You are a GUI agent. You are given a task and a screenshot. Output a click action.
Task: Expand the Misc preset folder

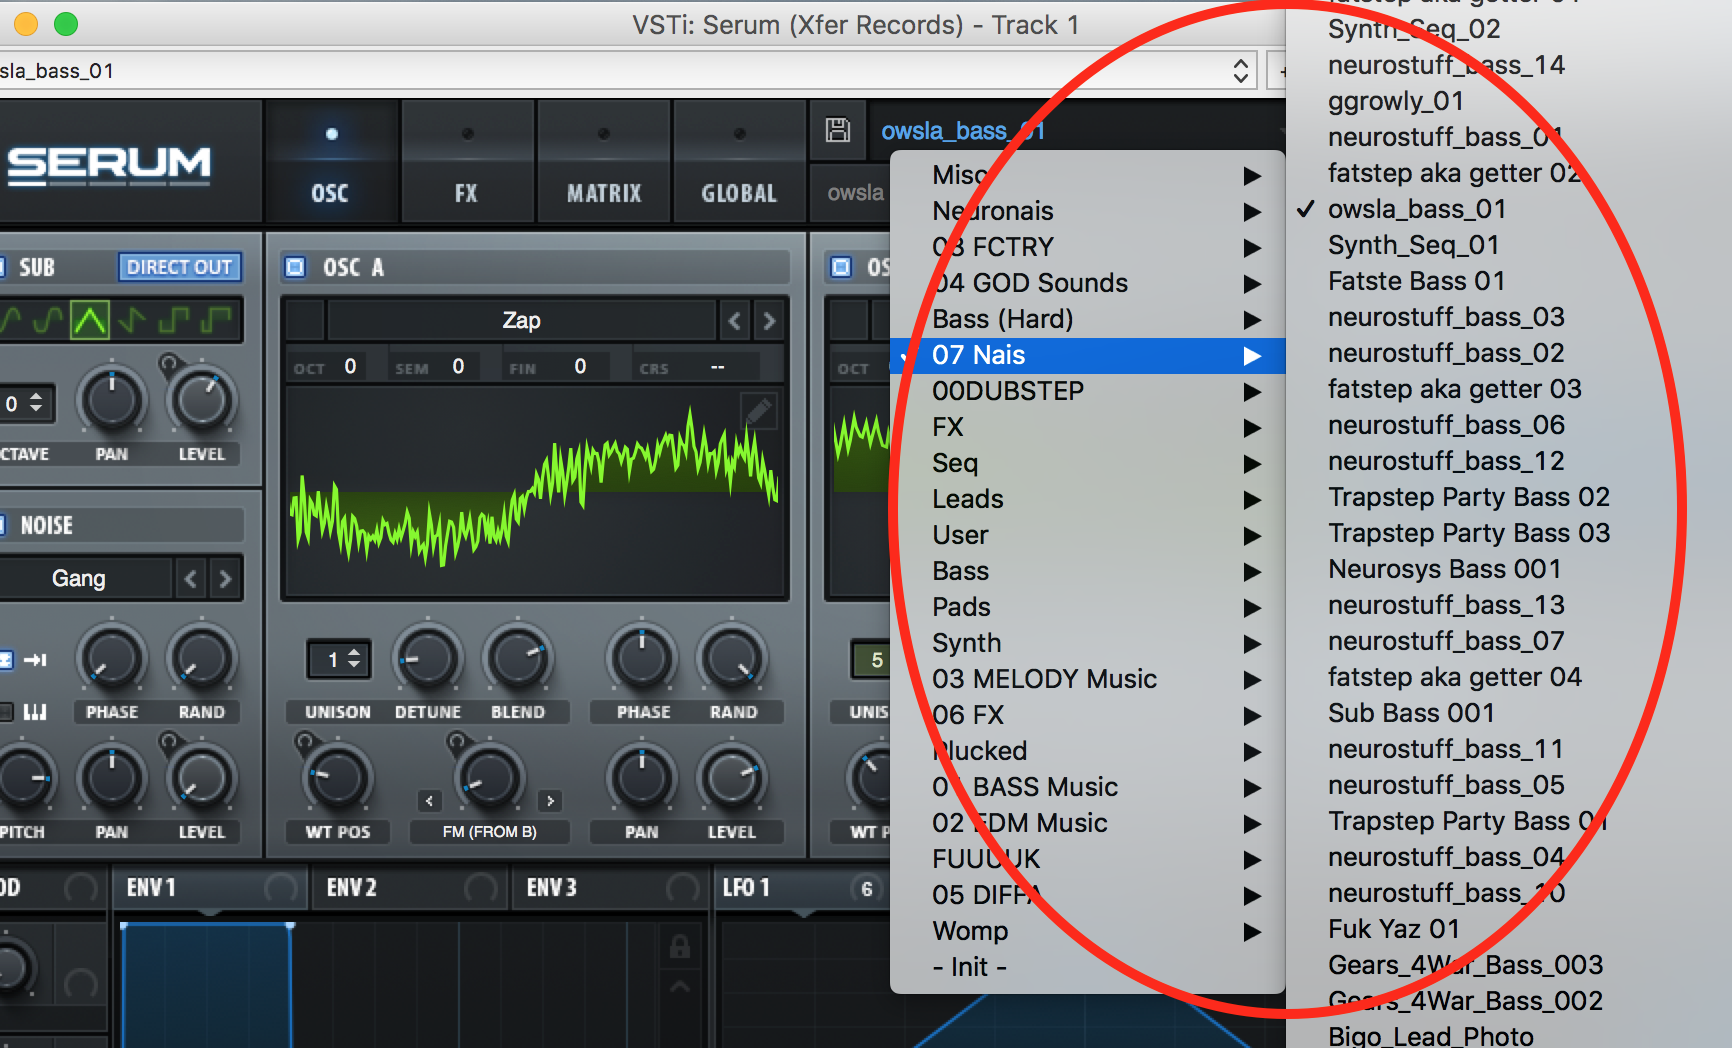tap(1088, 175)
